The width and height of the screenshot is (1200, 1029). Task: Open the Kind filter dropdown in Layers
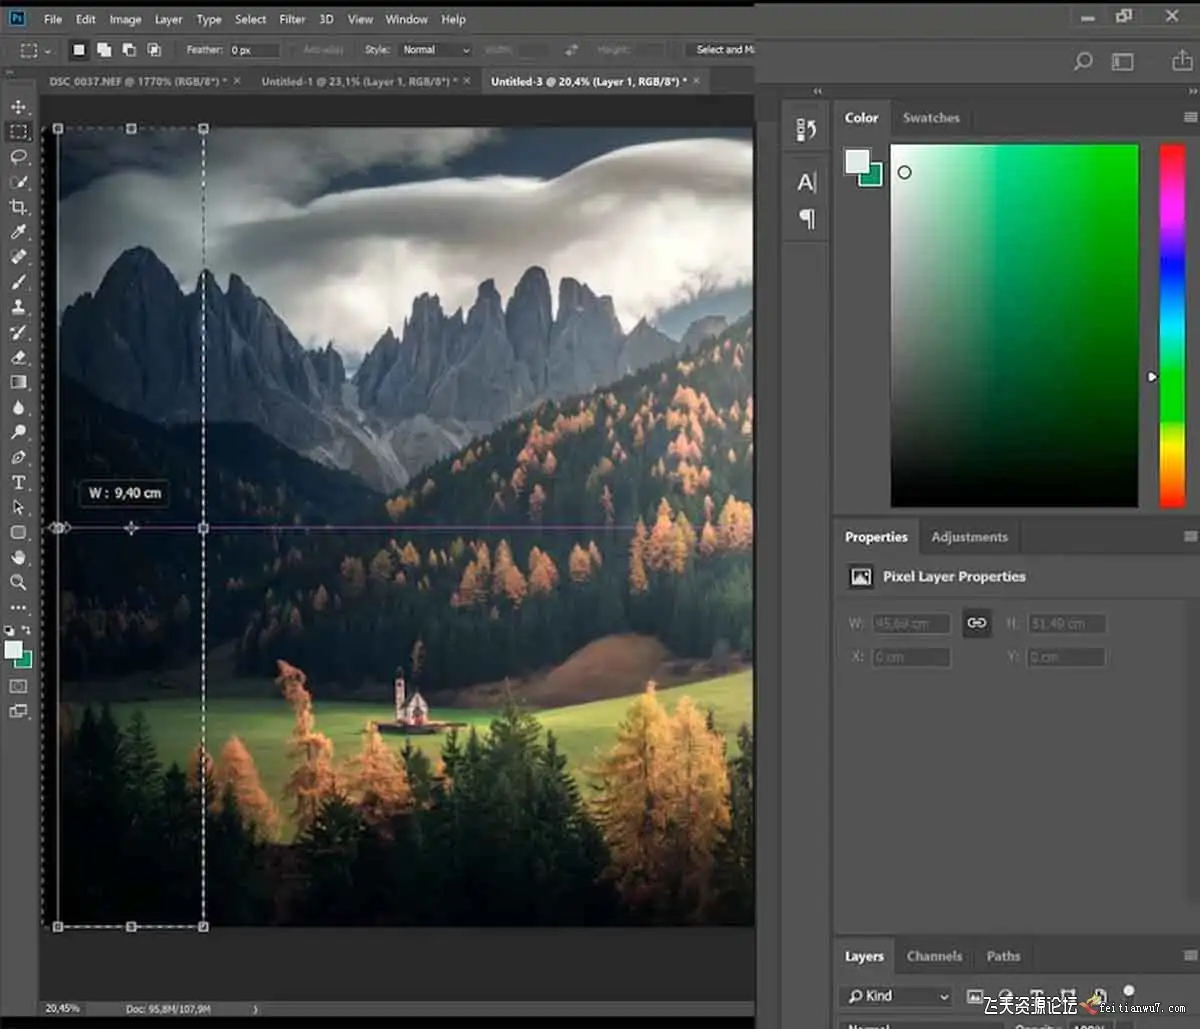pyautogui.click(x=896, y=996)
